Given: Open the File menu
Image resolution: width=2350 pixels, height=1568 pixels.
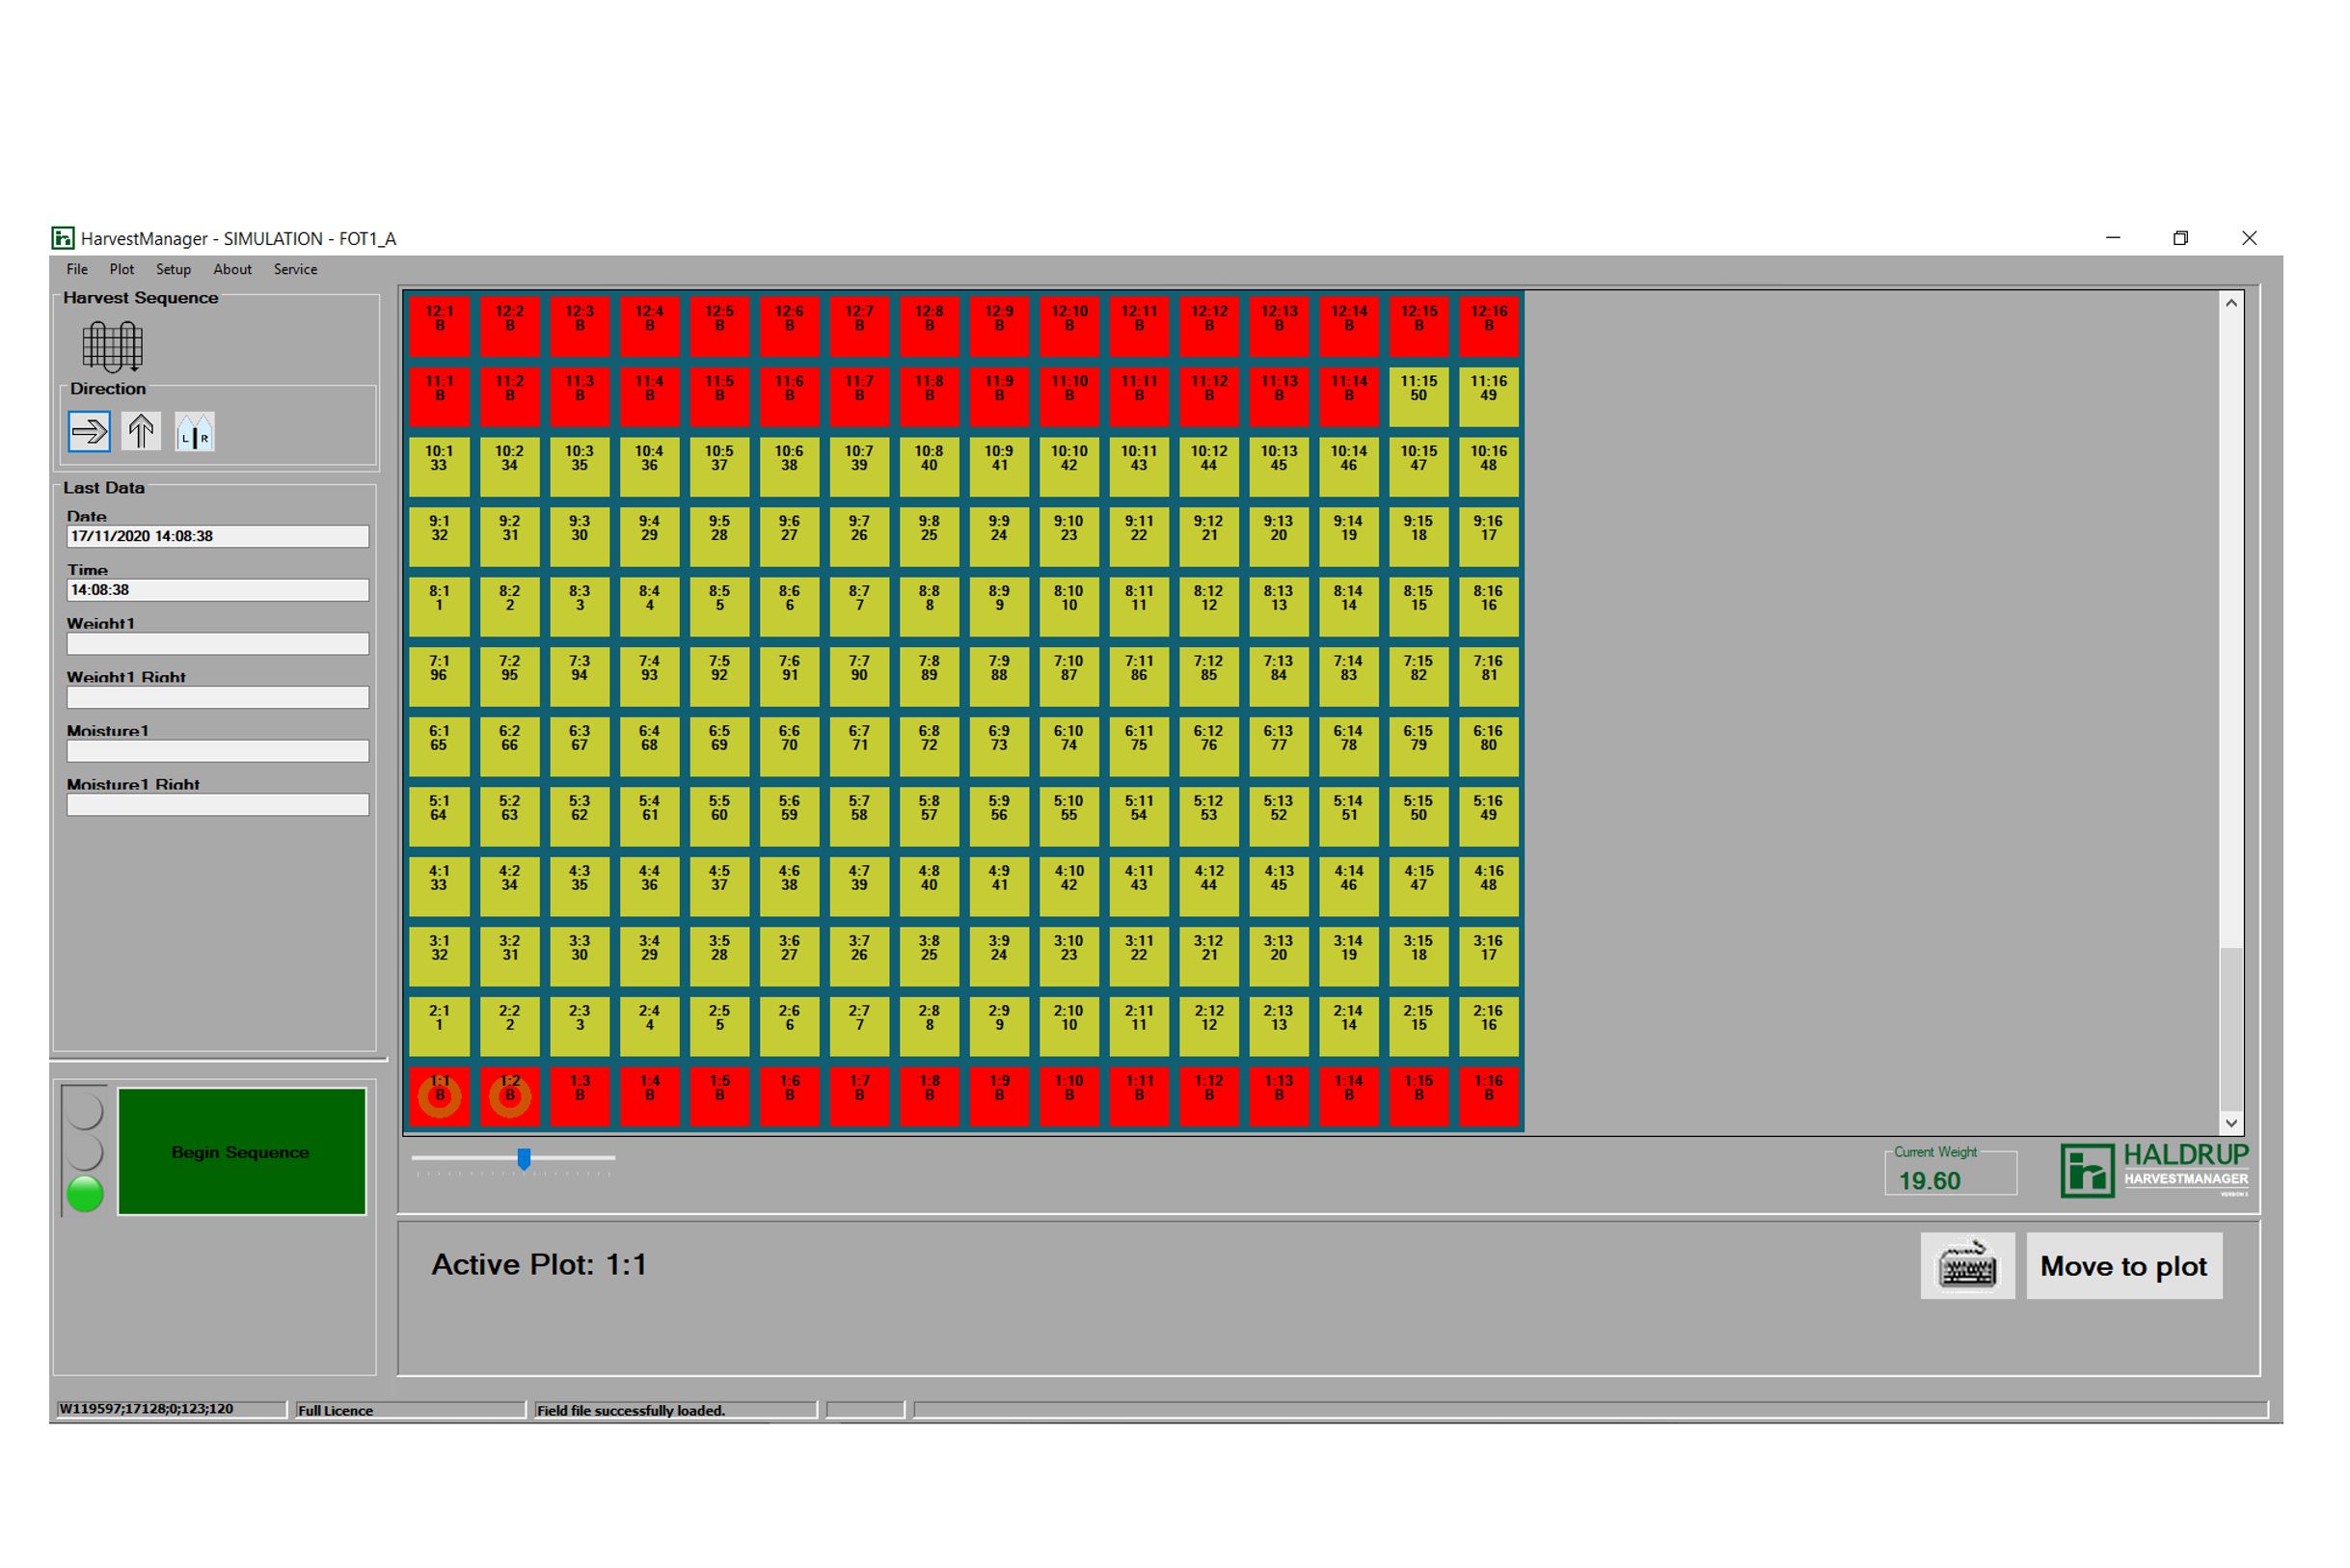Looking at the screenshot, I should [x=77, y=269].
